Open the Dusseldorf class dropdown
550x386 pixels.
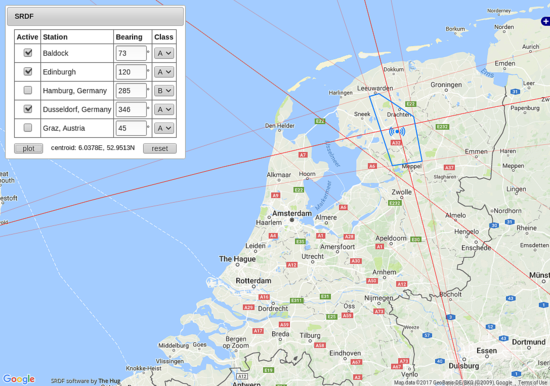pos(164,109)
